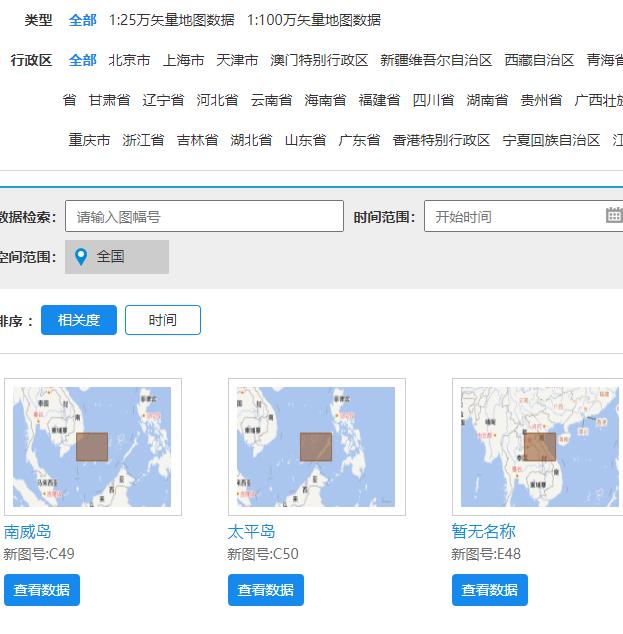Filter by 宁夏回族自治区
The image size is (623, 634).
pos(551,140)
